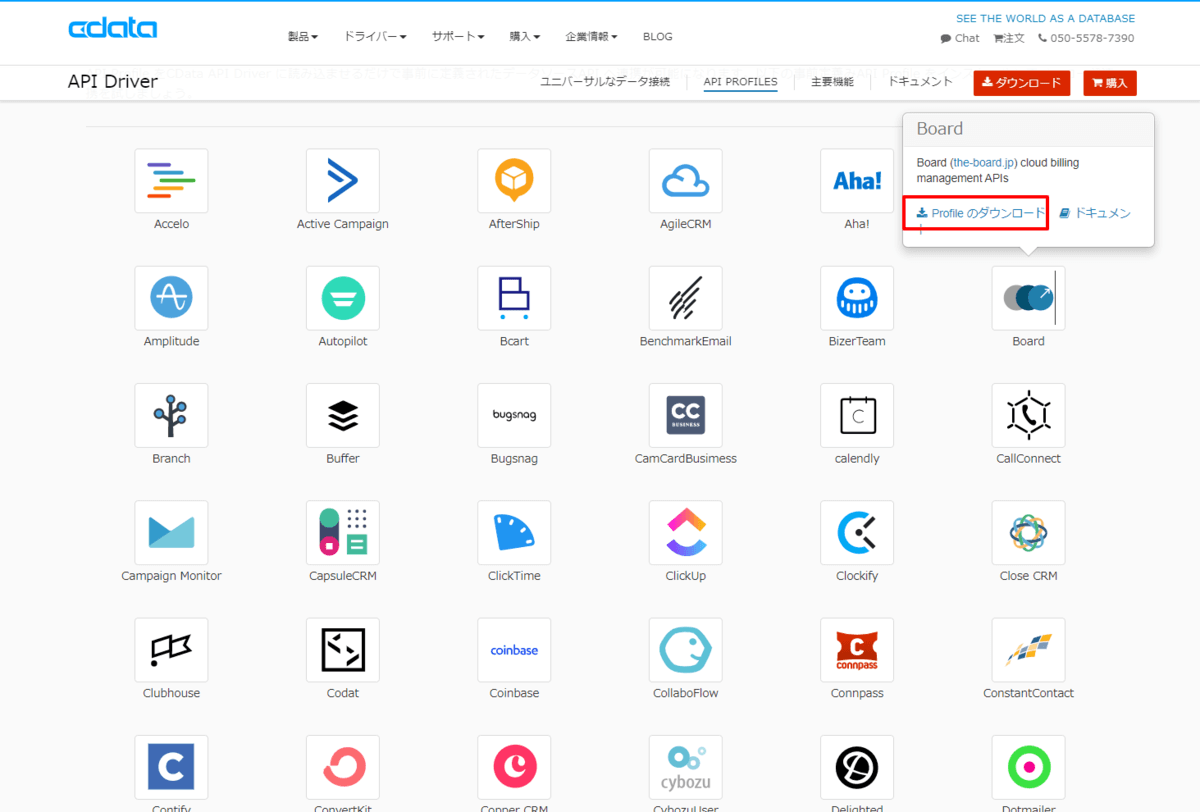The height and width of the screenshot is (812, 1200).
Task: Open the calendly profile icon
Action: (x=857, y=415)
